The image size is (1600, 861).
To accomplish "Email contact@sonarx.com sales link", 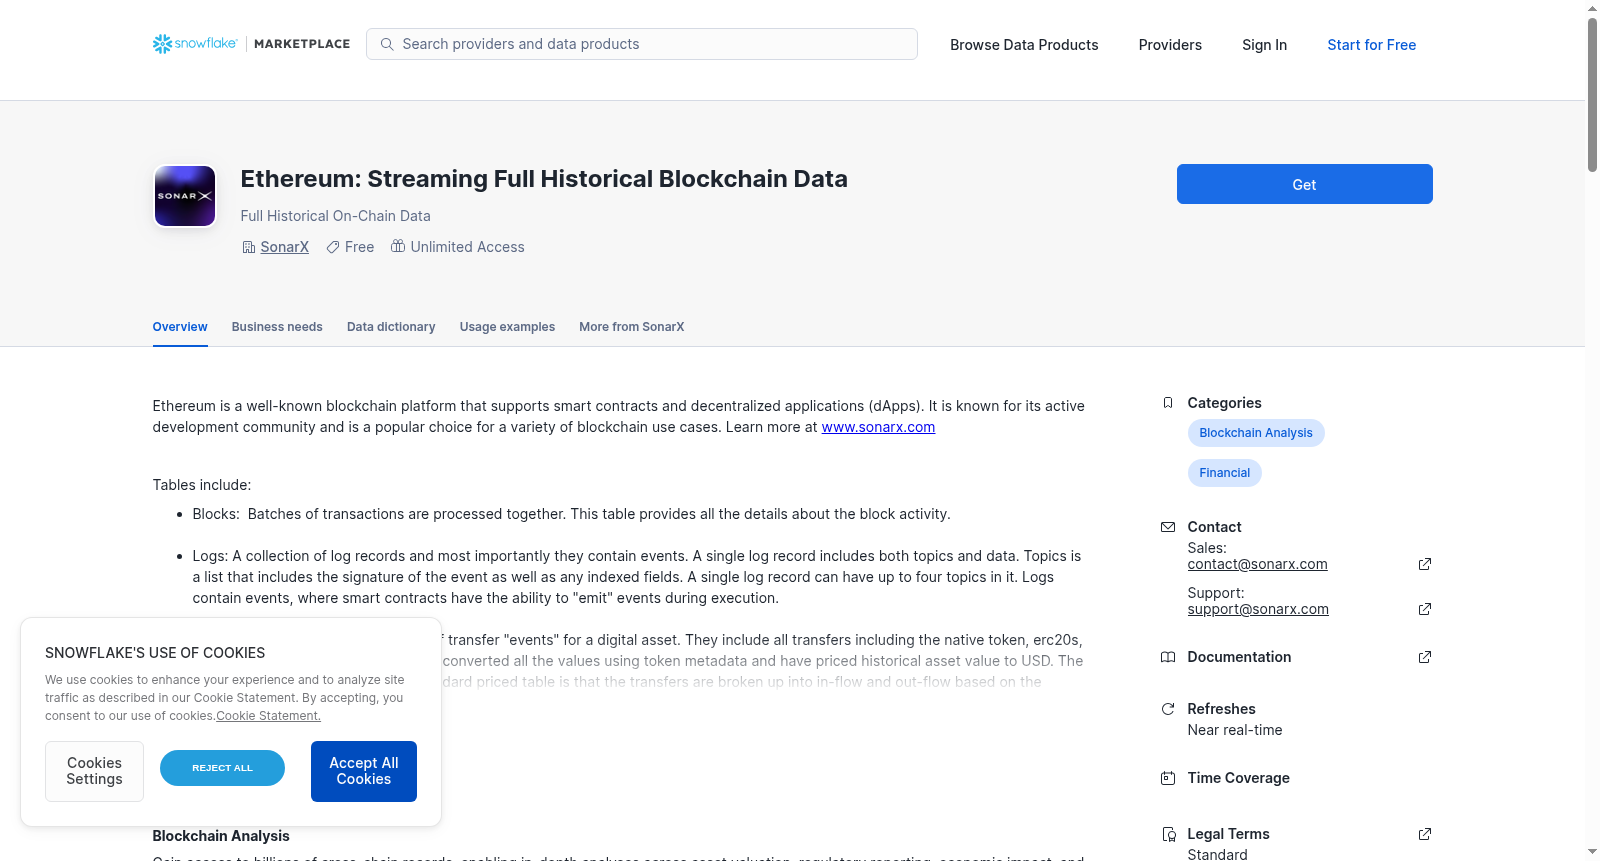I will [x=1257, y=564].
